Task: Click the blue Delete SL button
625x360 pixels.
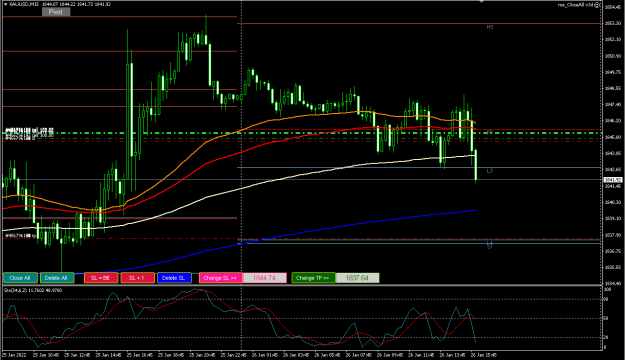Action: (174, 278)
